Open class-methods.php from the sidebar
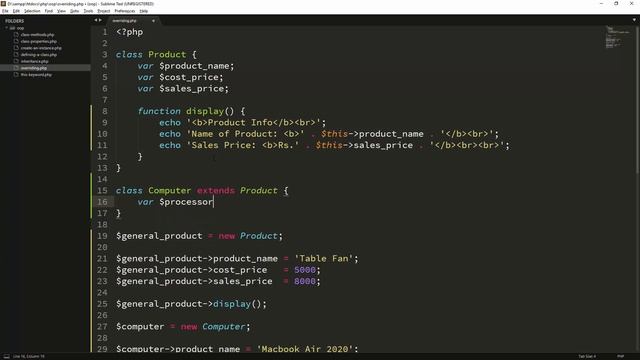Viewport: 640px width, 360px height. (x=37, y=35)
